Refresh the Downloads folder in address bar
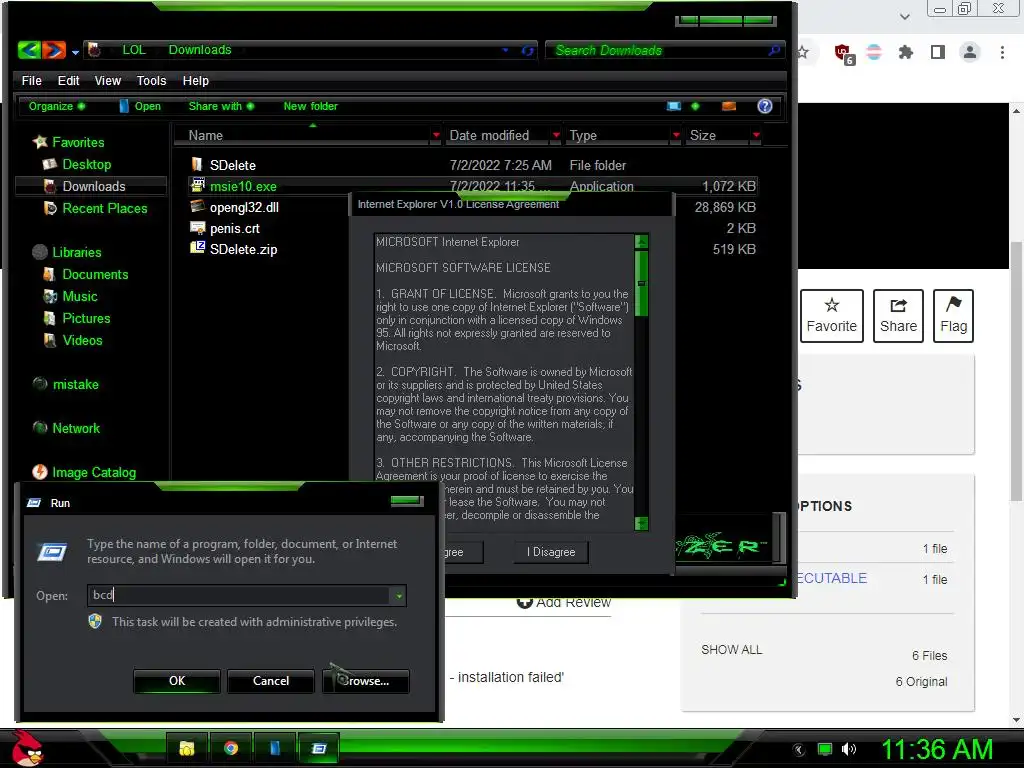Image resolution: width=1024 pixels, height=768 pixels. pos(528,50)
